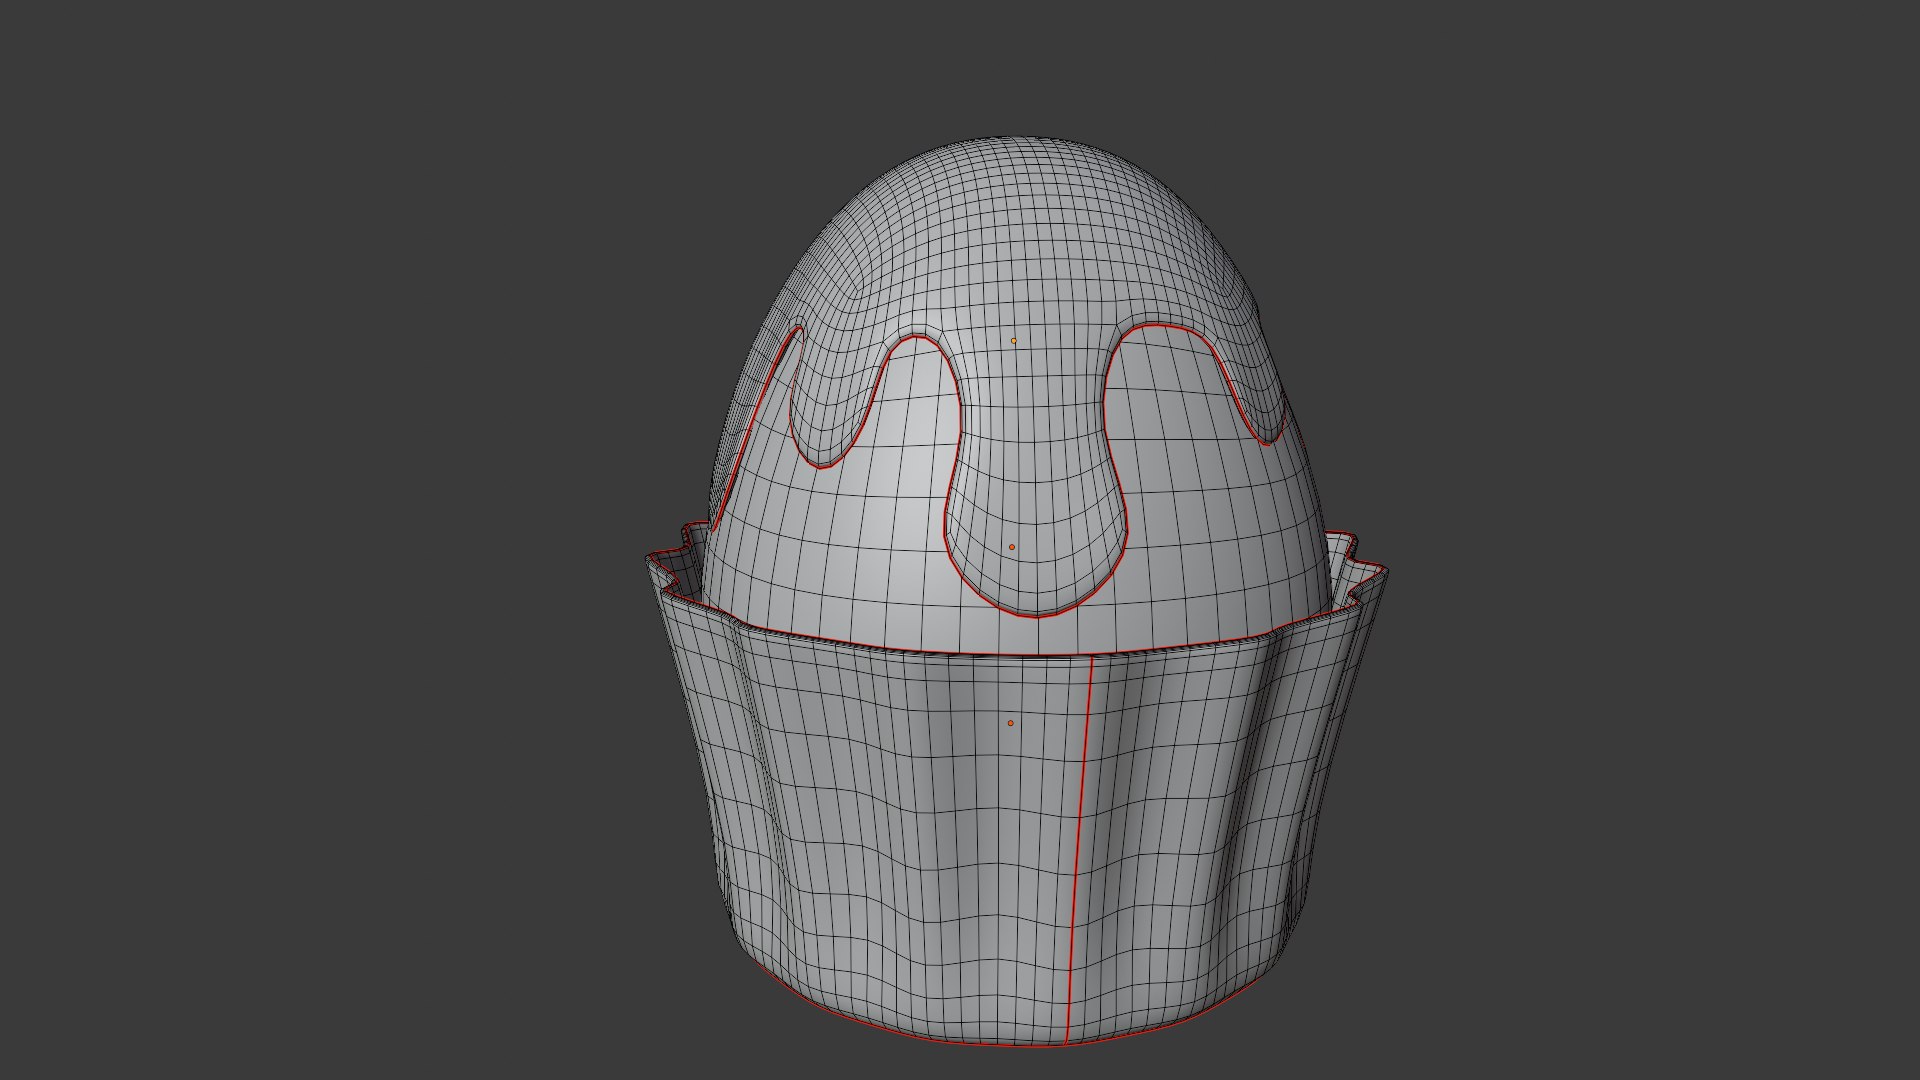Click the vertical red seam line on the wrapper
The height and width of the screenshot is (1080, 1920).
pyautogui.click(x=1079, y=850)
